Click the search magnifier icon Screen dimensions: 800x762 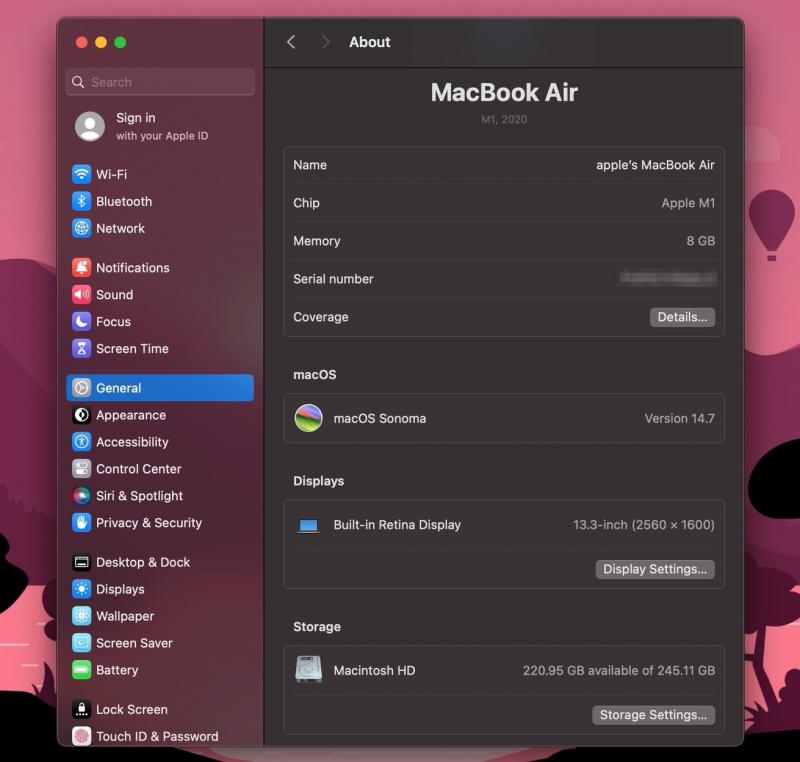[x=78, y=82]
